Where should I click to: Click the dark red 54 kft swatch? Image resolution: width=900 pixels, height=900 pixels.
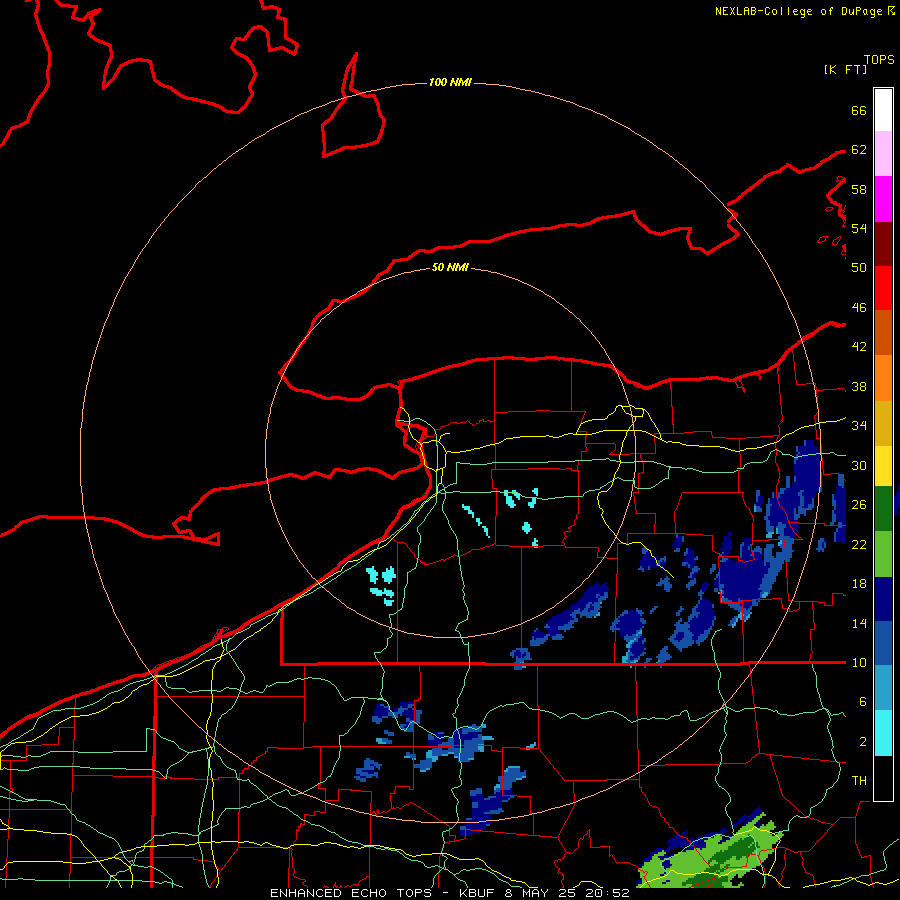pyautogui.click(x=883, y=244)
